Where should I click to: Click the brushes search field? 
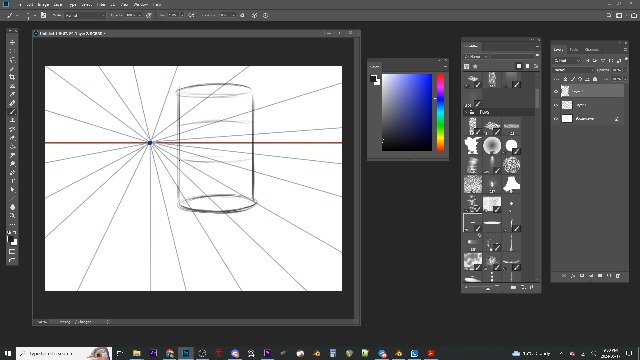coord(511,56)
